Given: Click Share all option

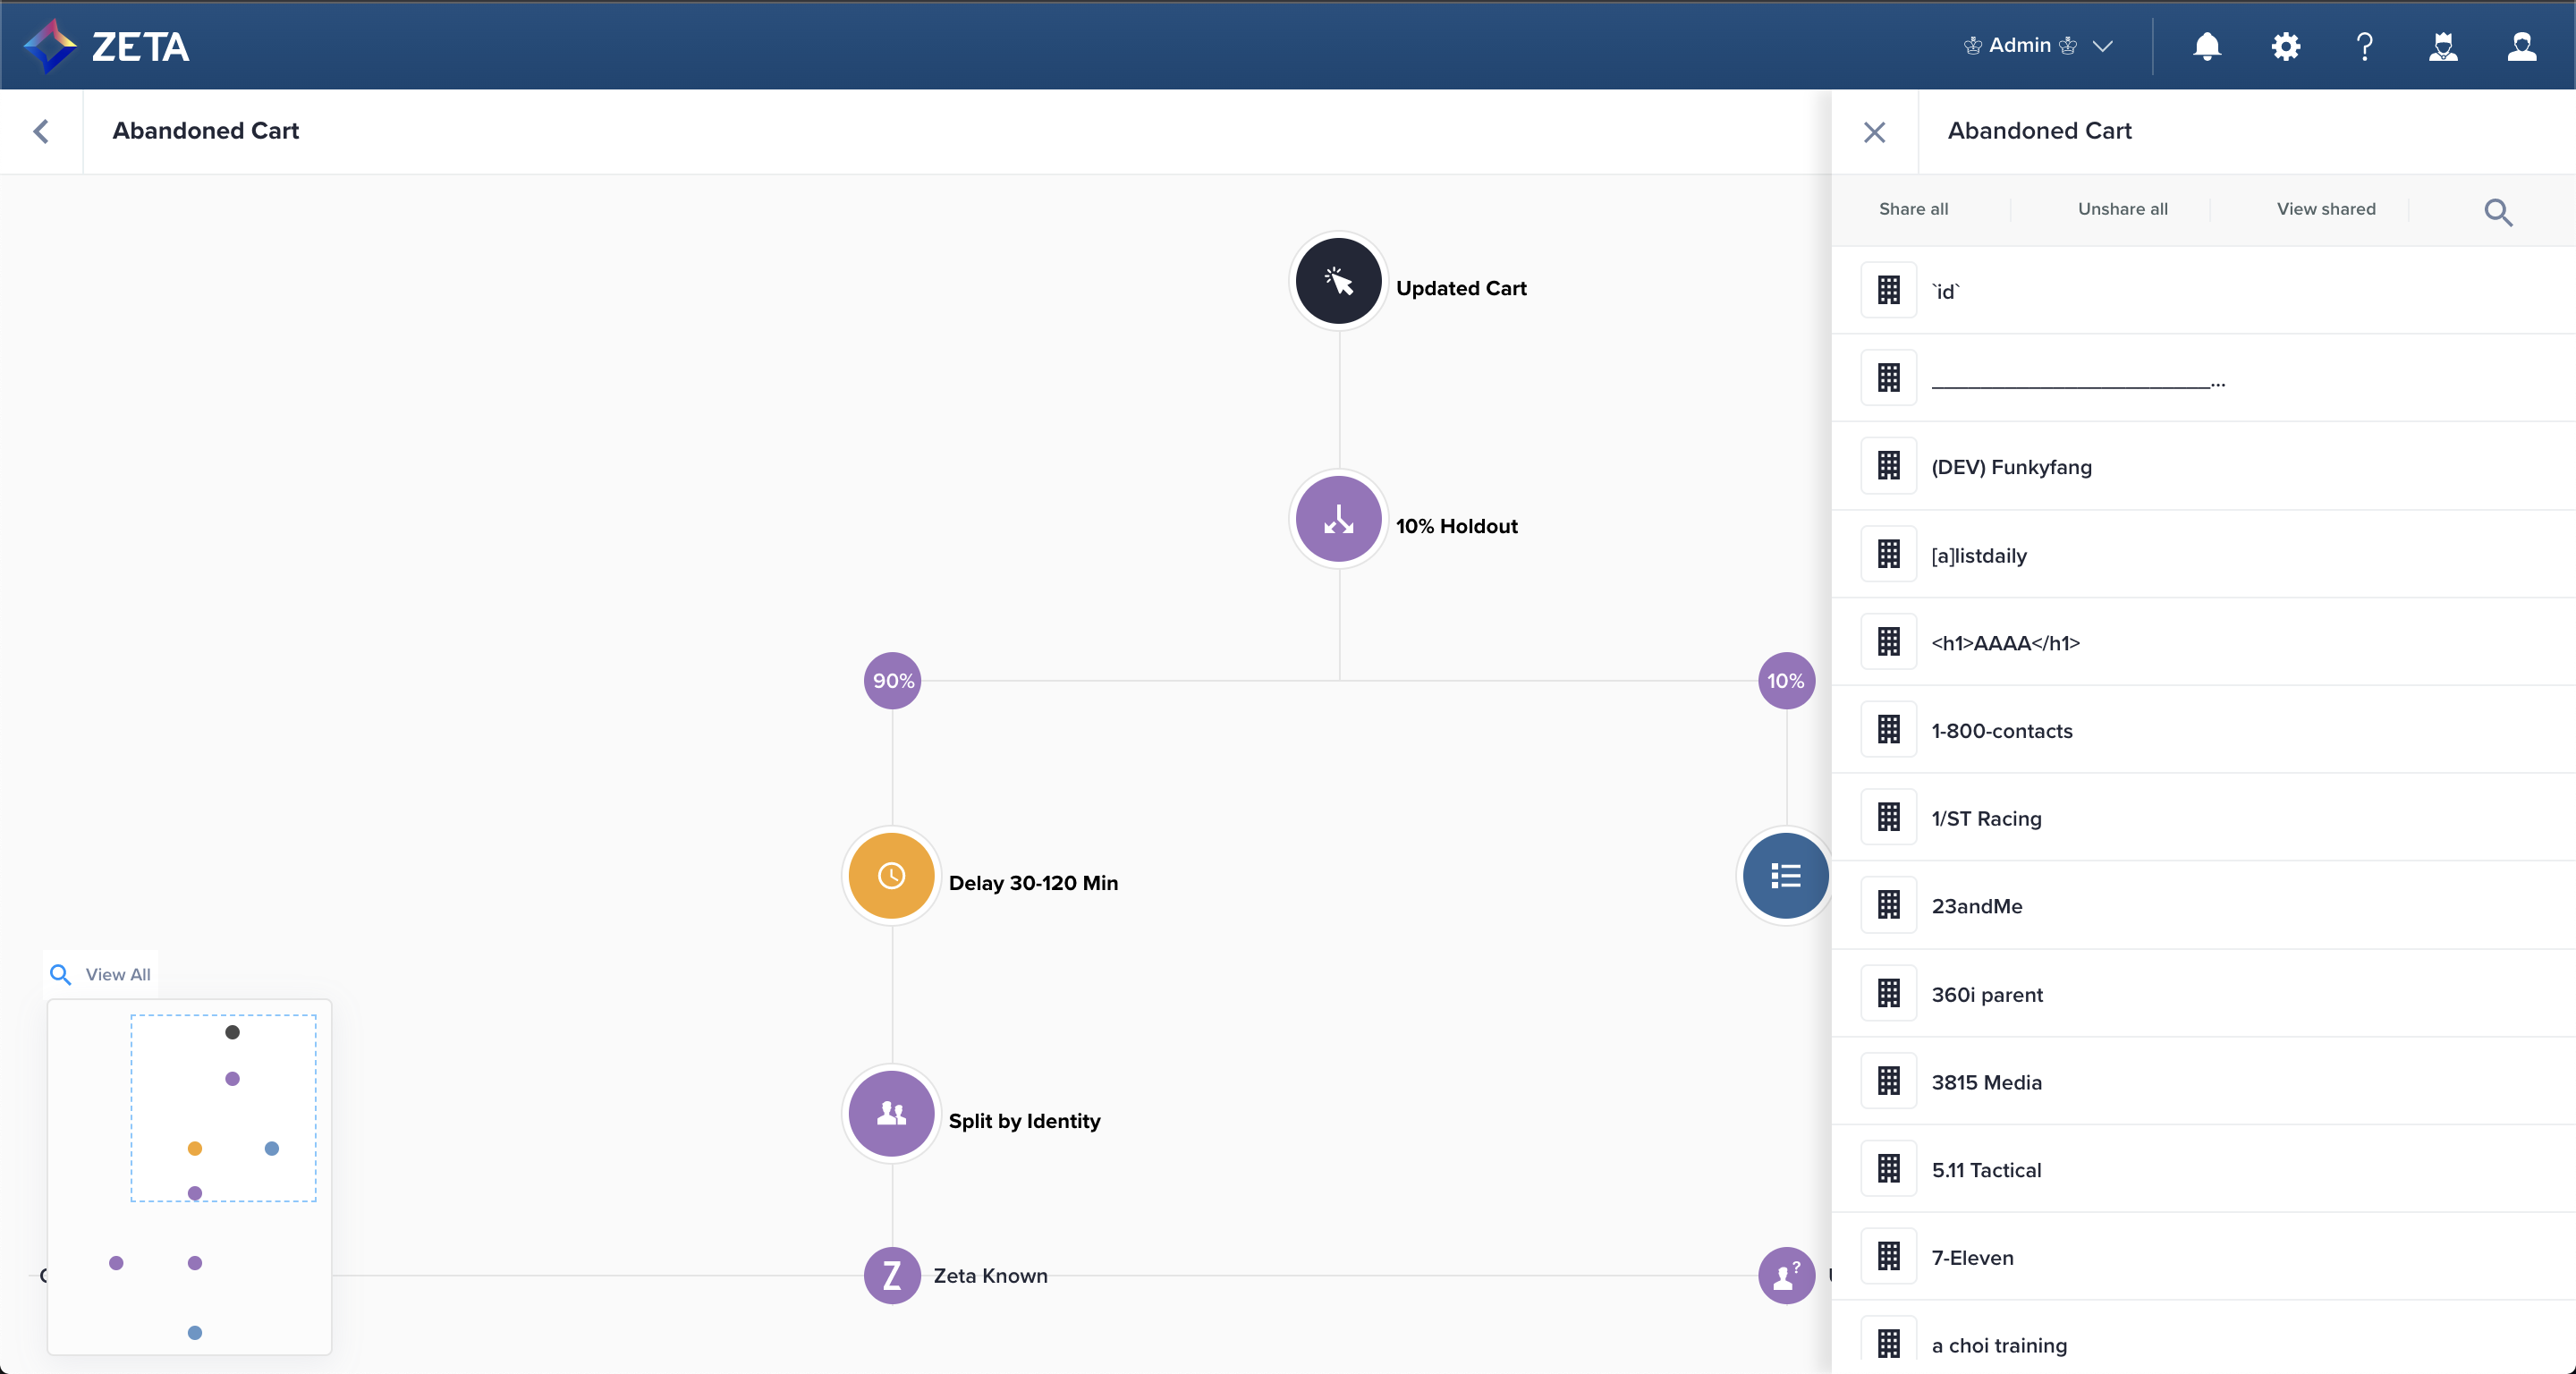Looking at the screenshot, I should pos(1913,209).
